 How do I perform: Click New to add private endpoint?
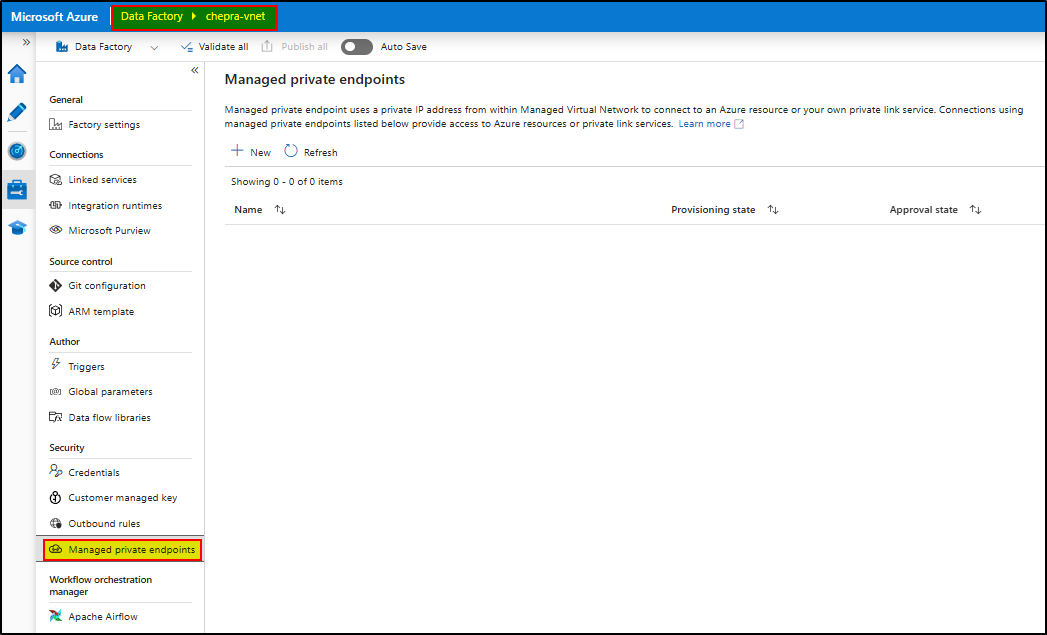coord(251,152)
